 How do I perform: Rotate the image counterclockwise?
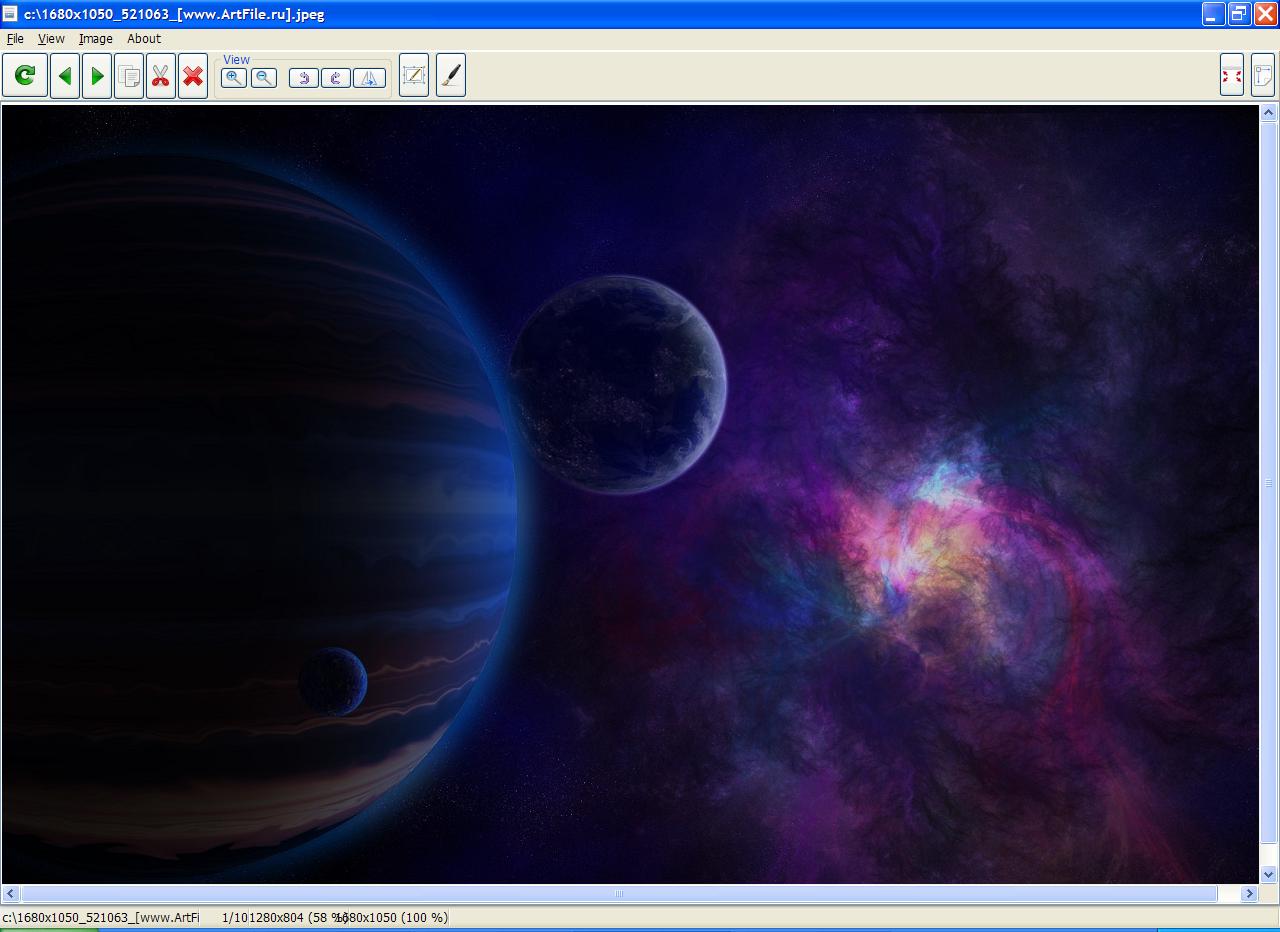pos(304,78)
